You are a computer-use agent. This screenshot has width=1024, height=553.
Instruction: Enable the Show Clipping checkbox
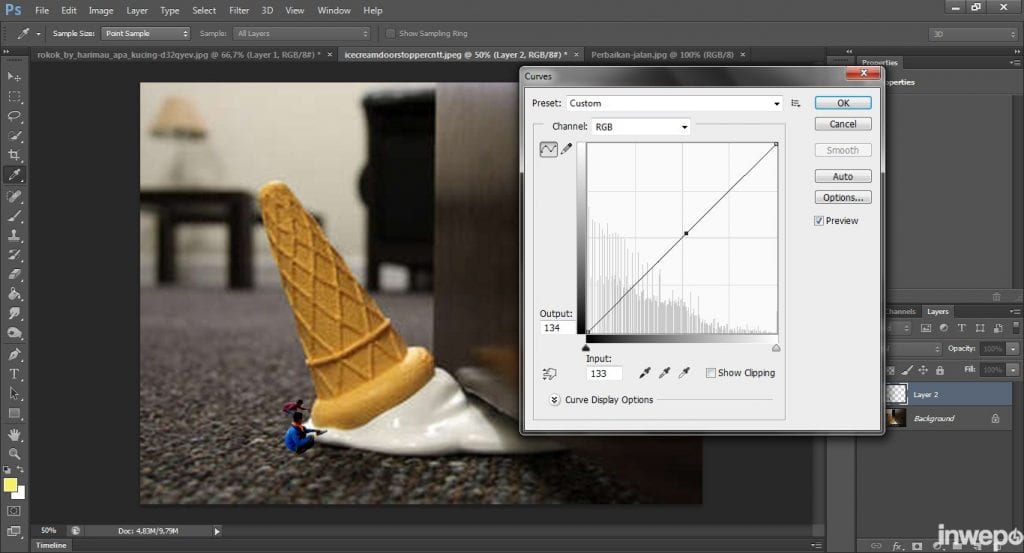tap(710, 373)
